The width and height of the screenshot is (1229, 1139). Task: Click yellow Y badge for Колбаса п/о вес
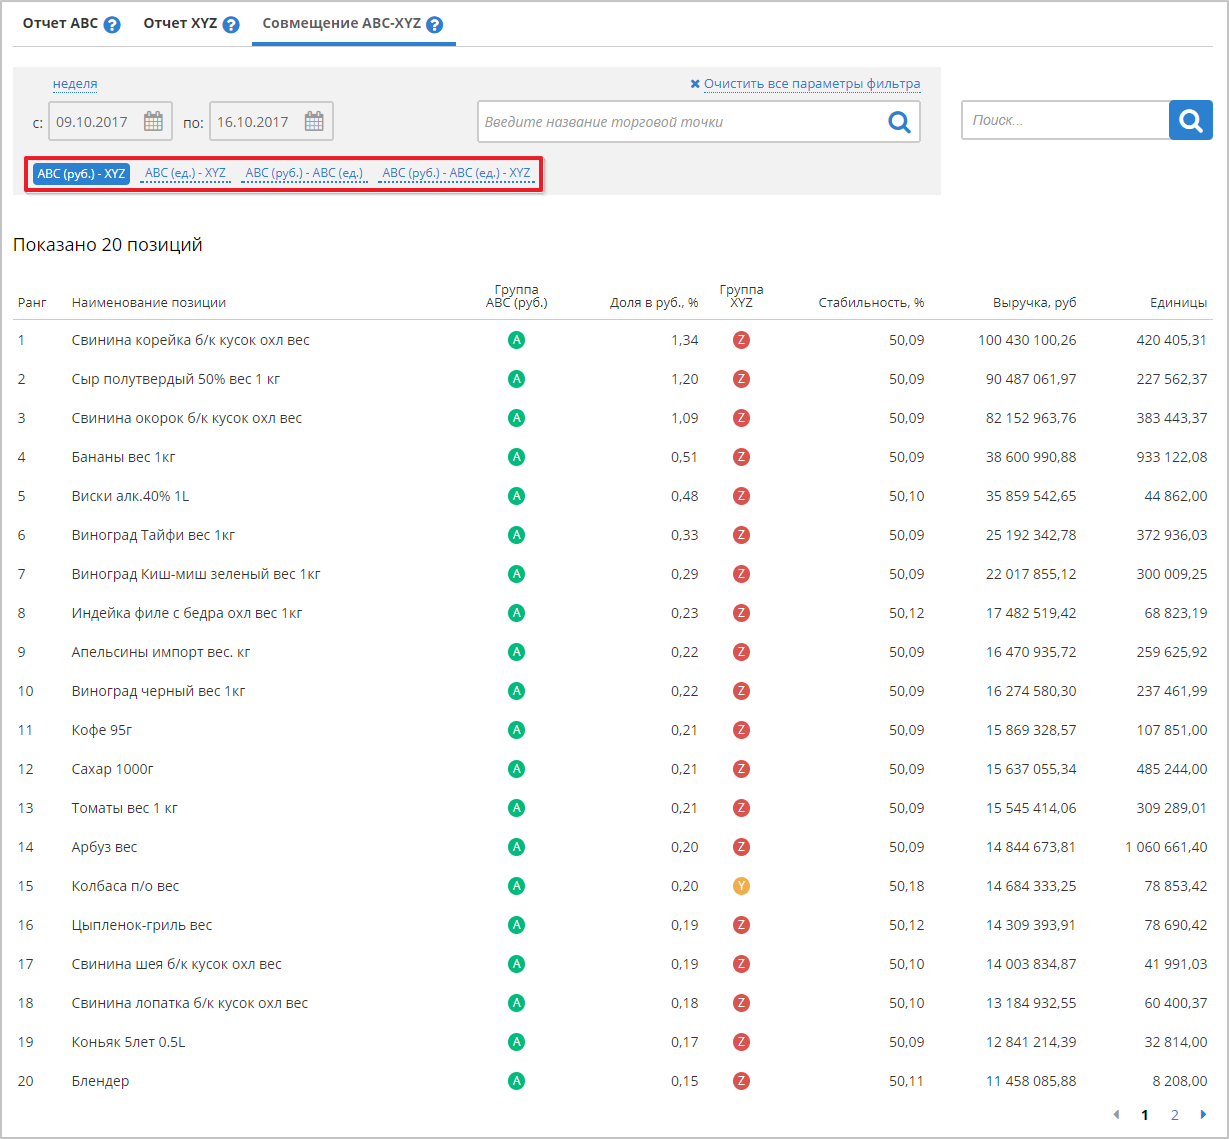[741, 886]
